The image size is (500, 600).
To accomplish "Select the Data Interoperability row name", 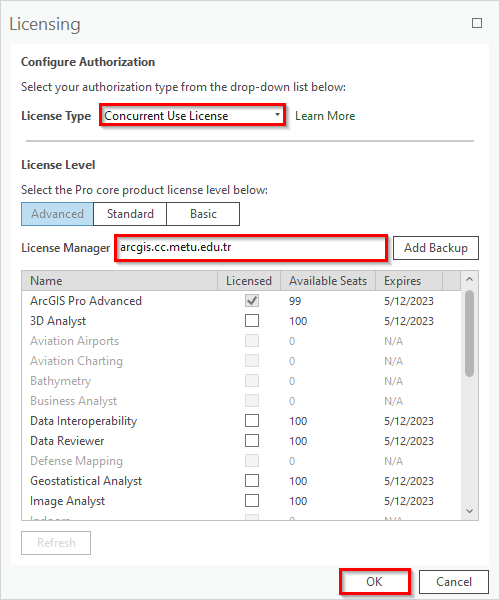I will (x=83, y=421).
